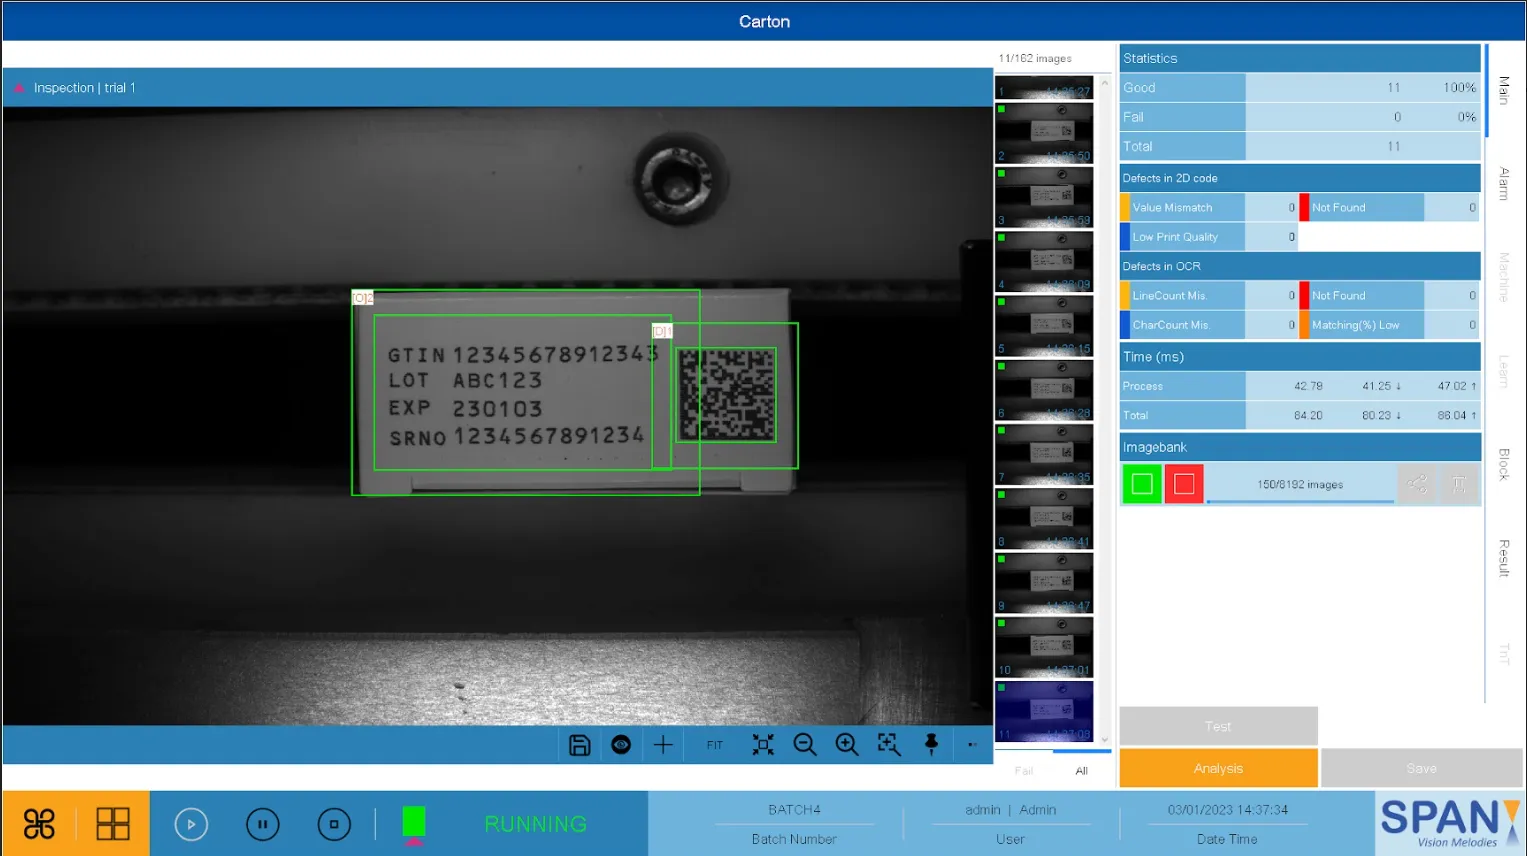The image size is (1527, 856).
Task: Click the greyed Save button
Action: click(1421, 768)
